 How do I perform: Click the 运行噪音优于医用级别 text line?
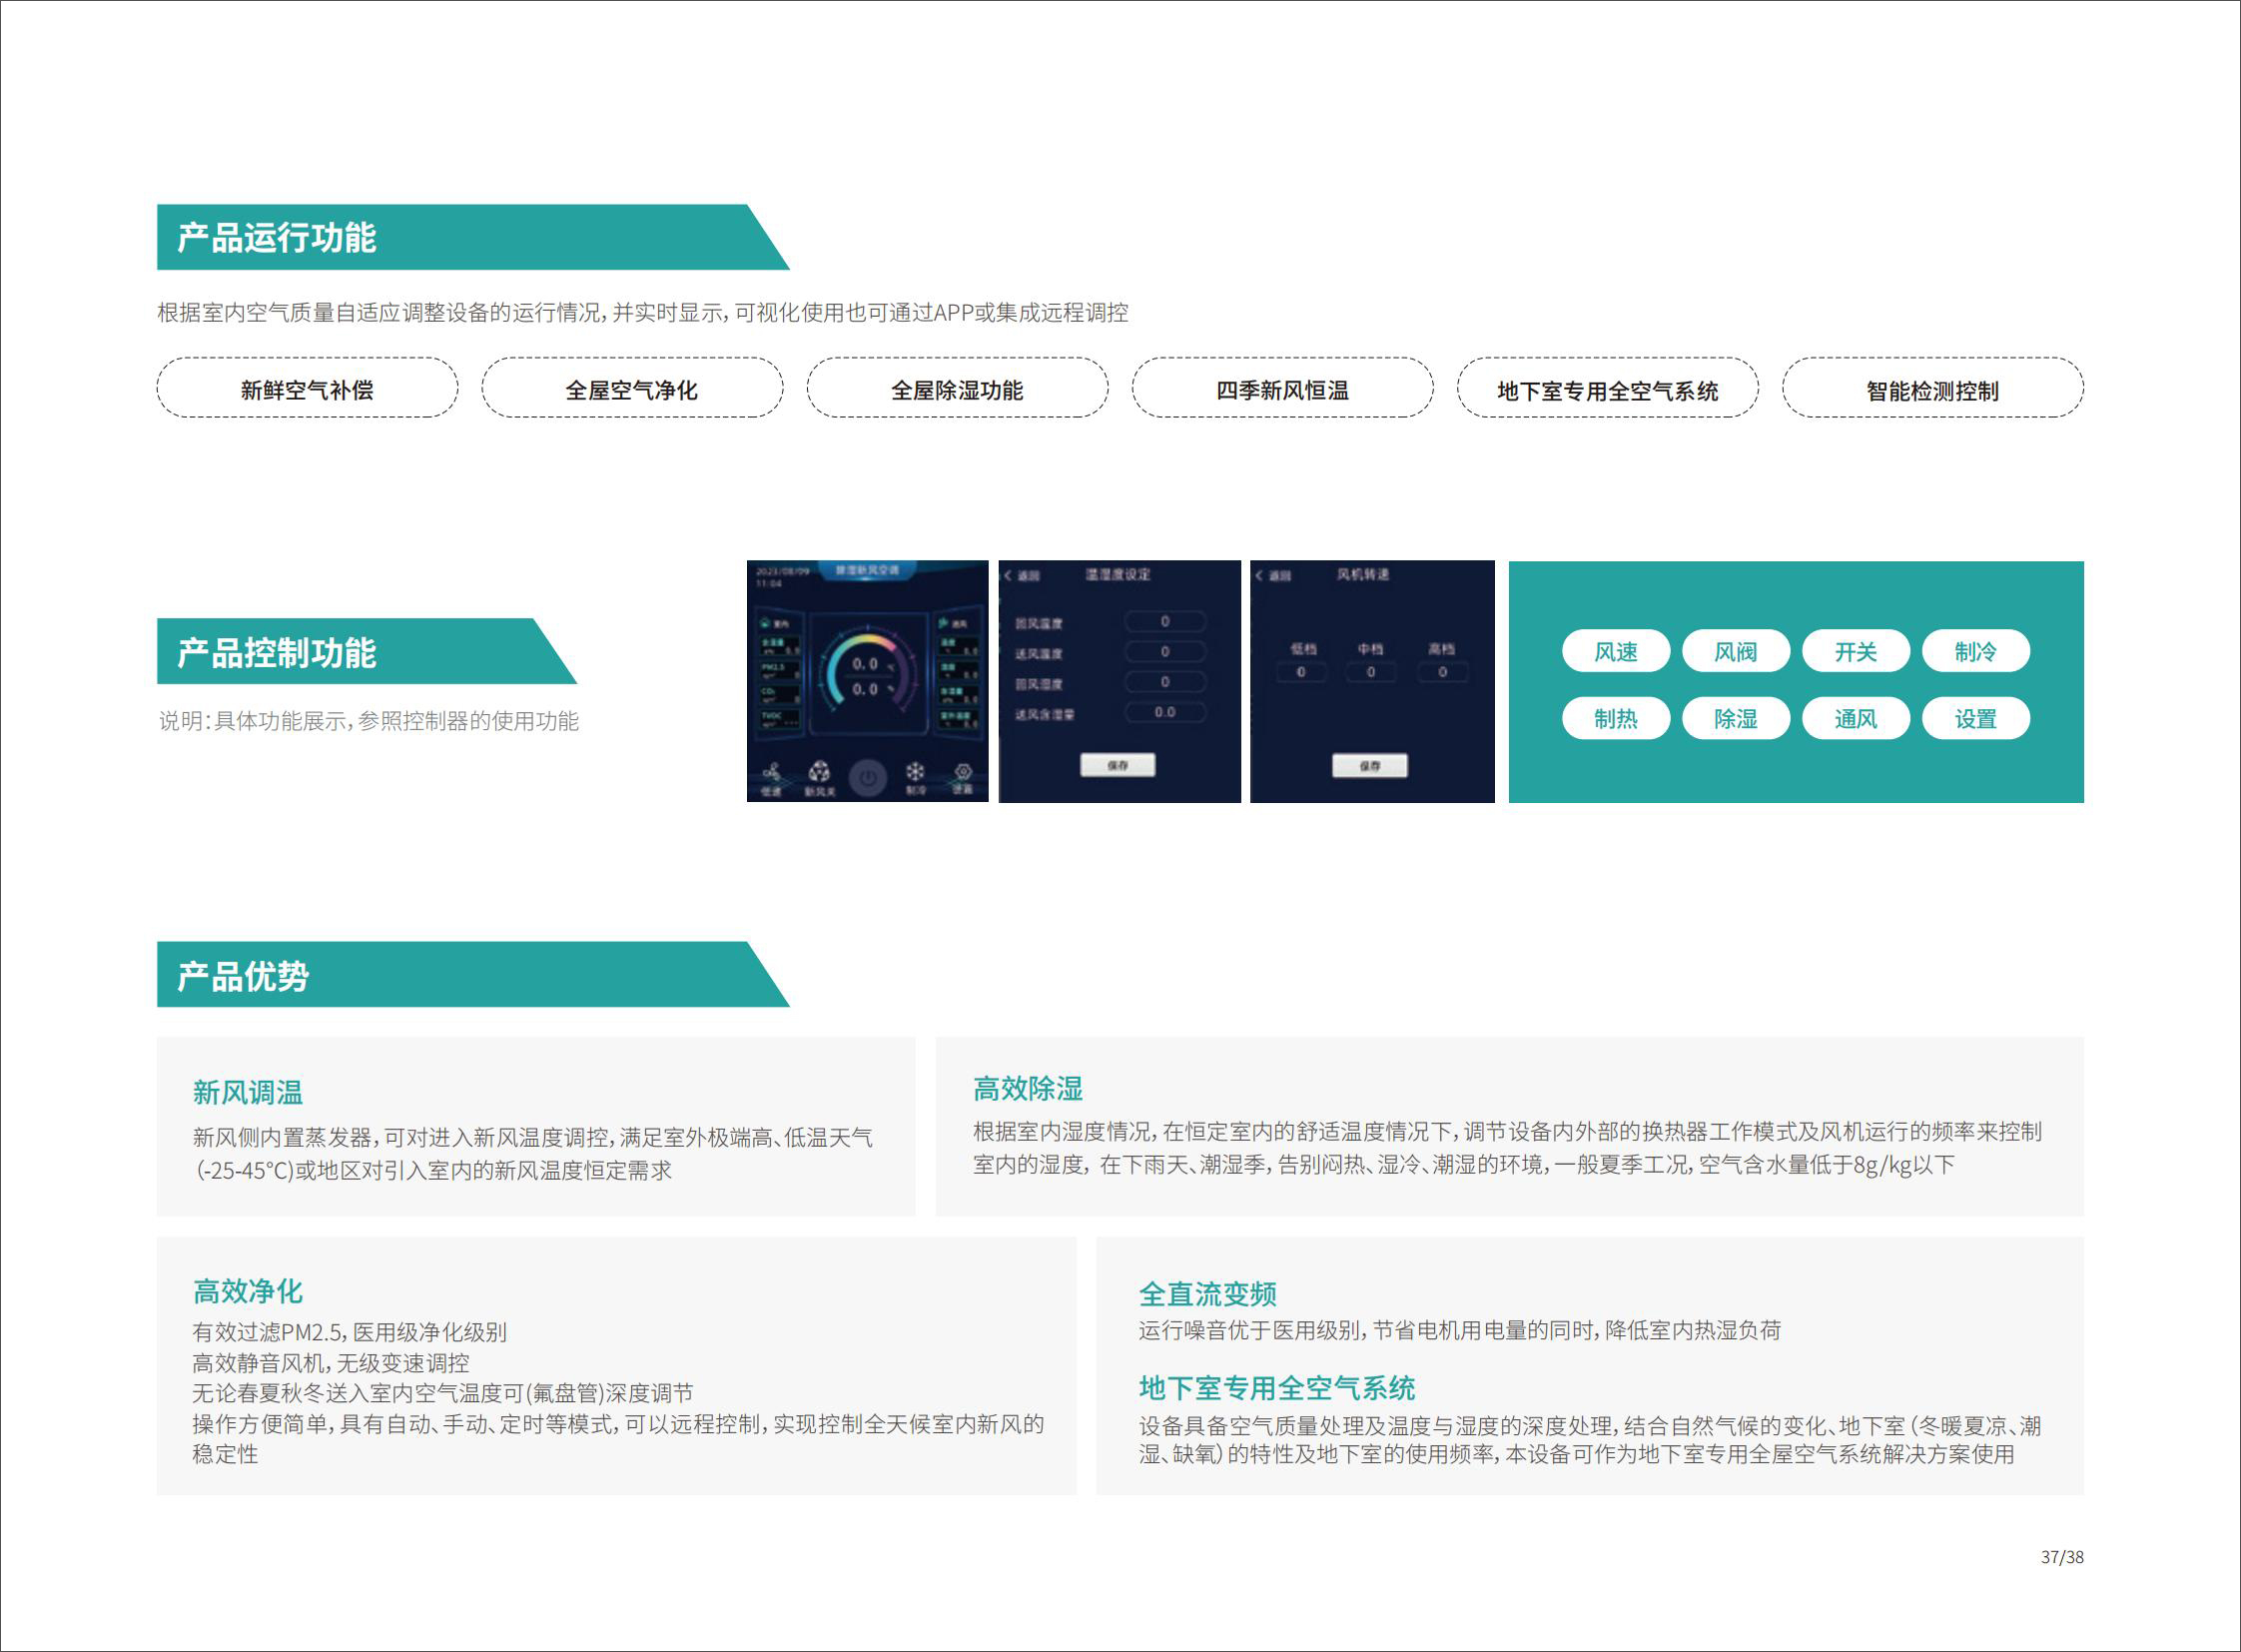[x=1460, y=1330]
